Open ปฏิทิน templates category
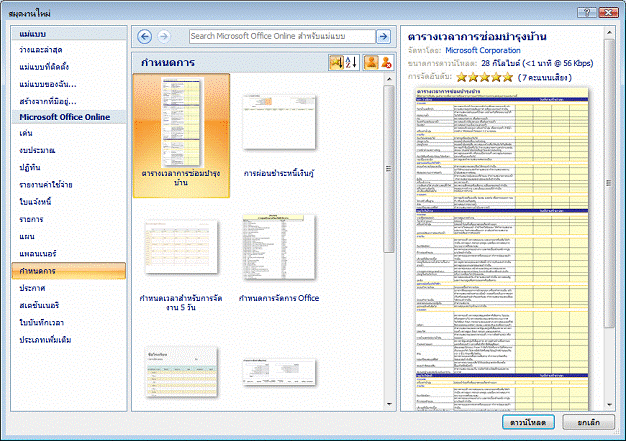Screen dimensions: 626x441 pyautogui.click(x=30, y=168)
